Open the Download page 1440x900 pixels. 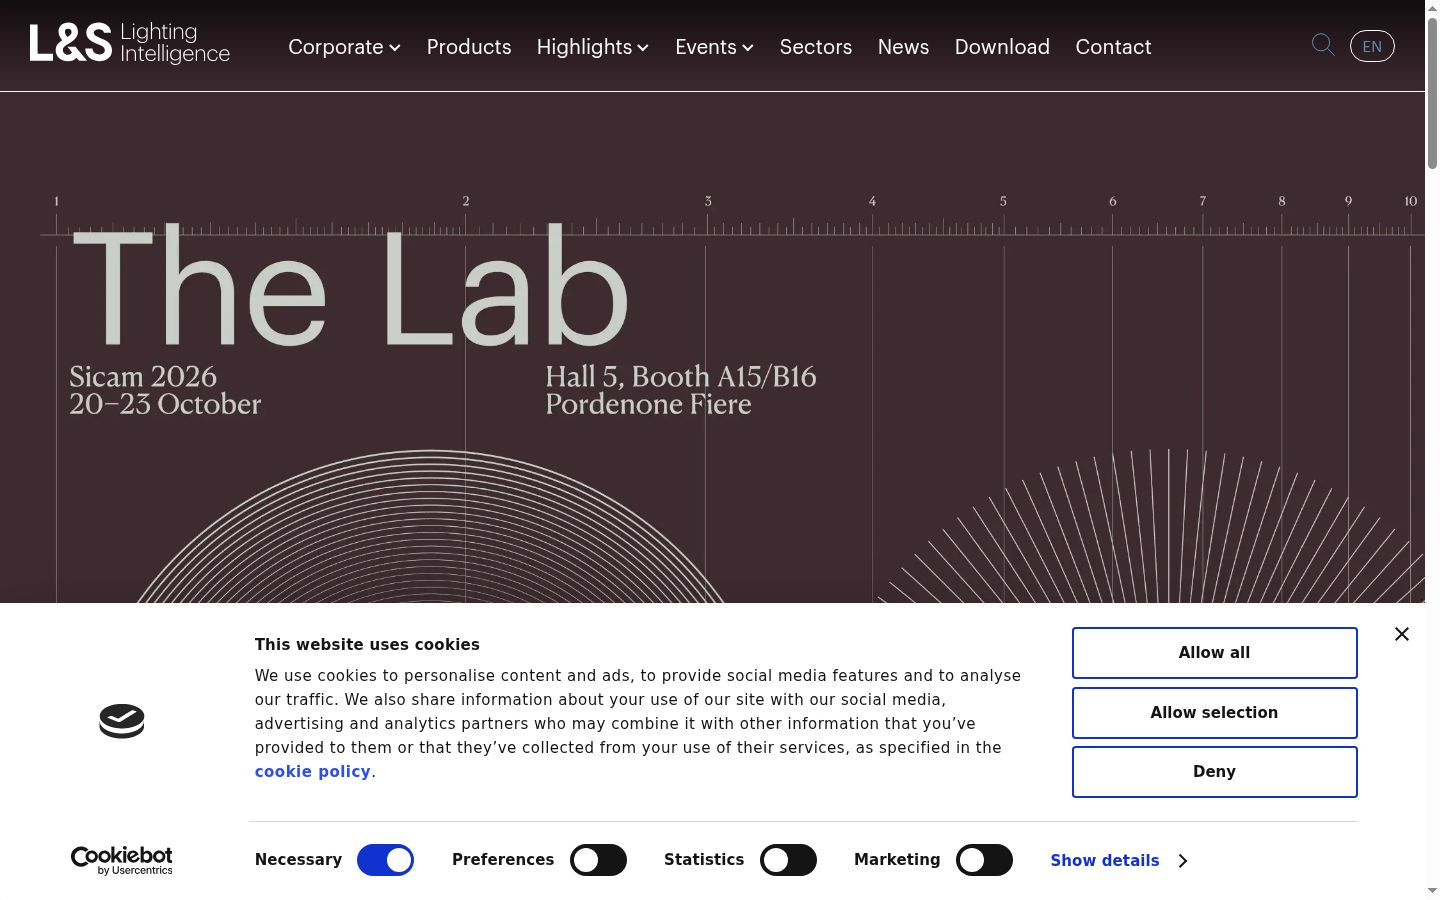tap(1002, 47)
